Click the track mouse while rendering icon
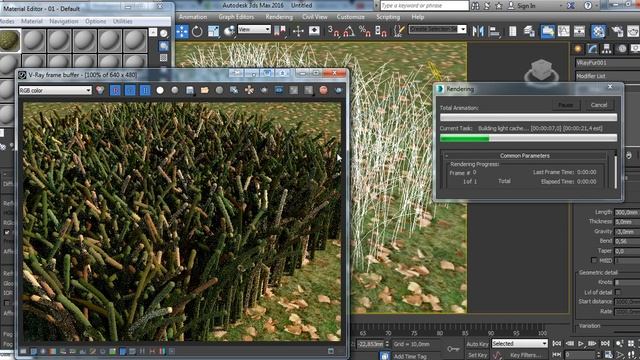Image resolution: width=640 pixels, height=360 pixels. tap(249, 90)
